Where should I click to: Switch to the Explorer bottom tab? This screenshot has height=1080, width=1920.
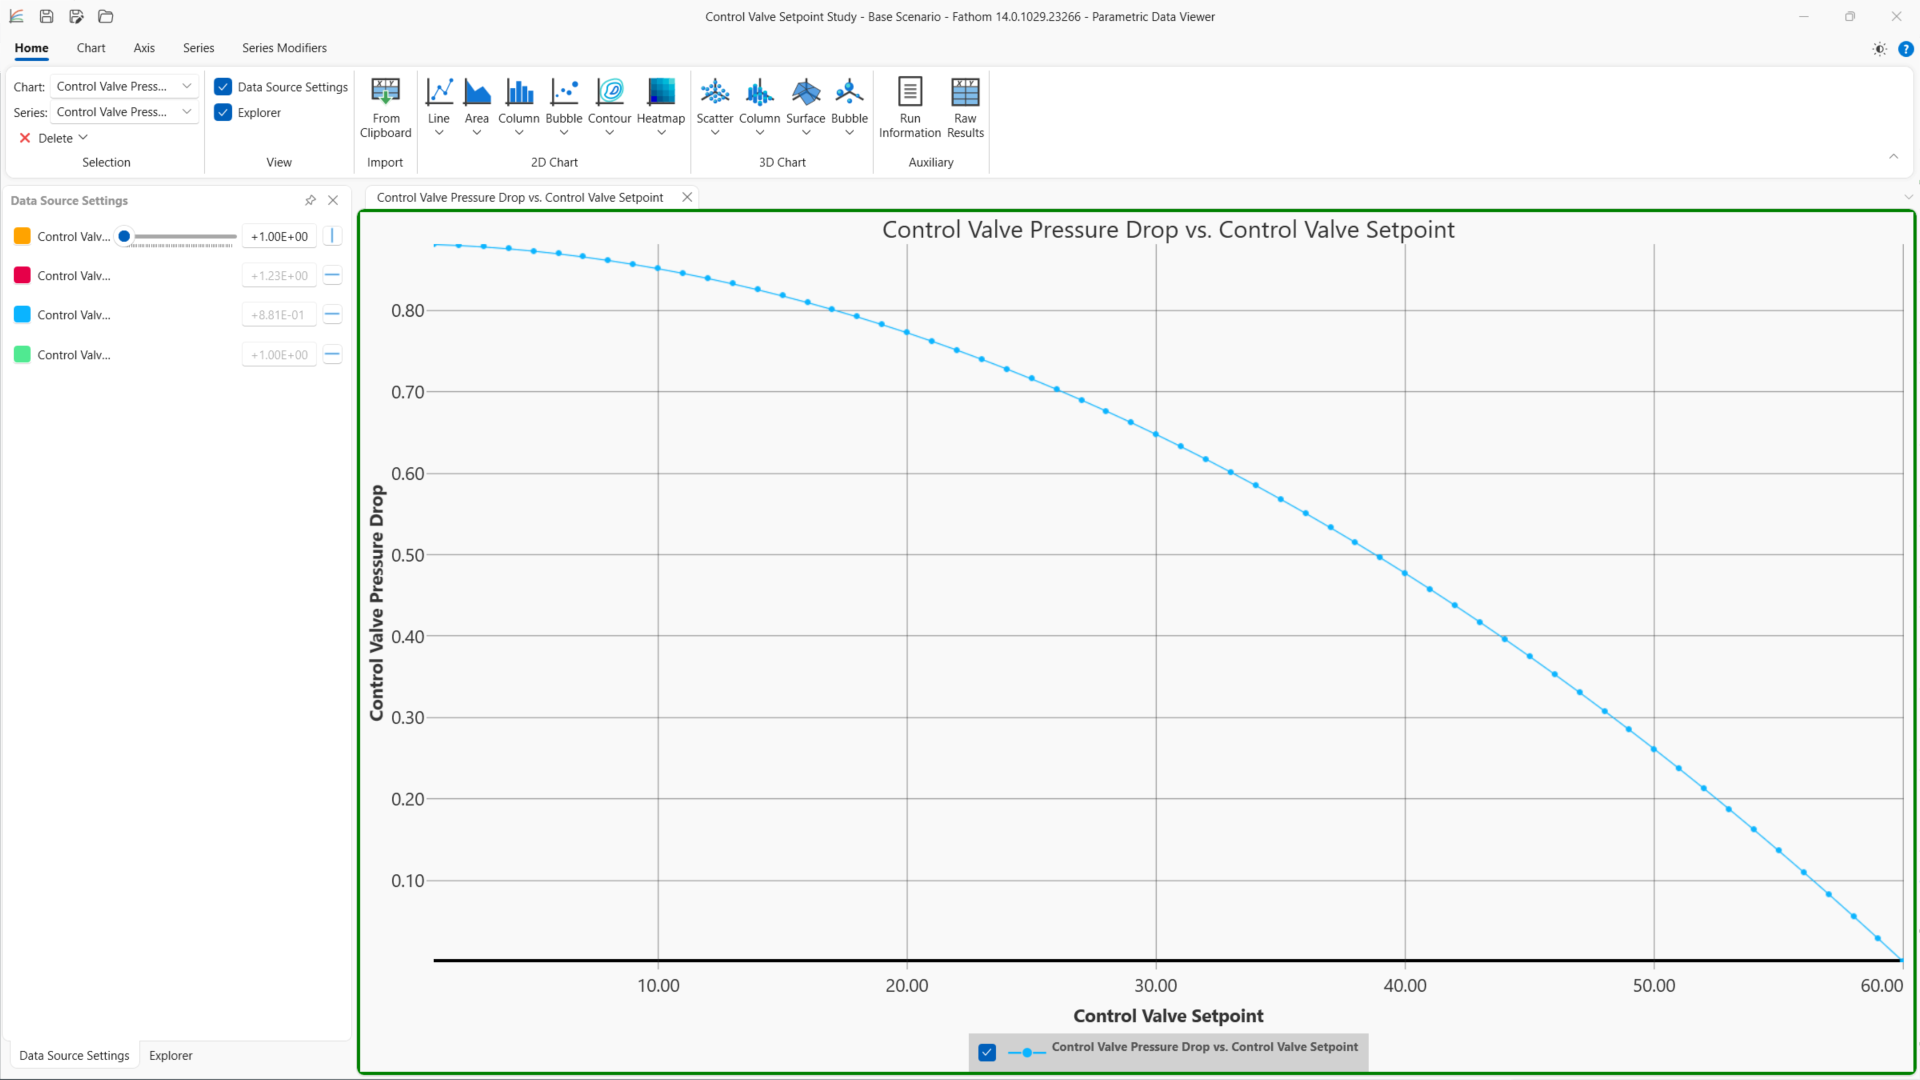pyautogui.click(x=170, y=1055)
